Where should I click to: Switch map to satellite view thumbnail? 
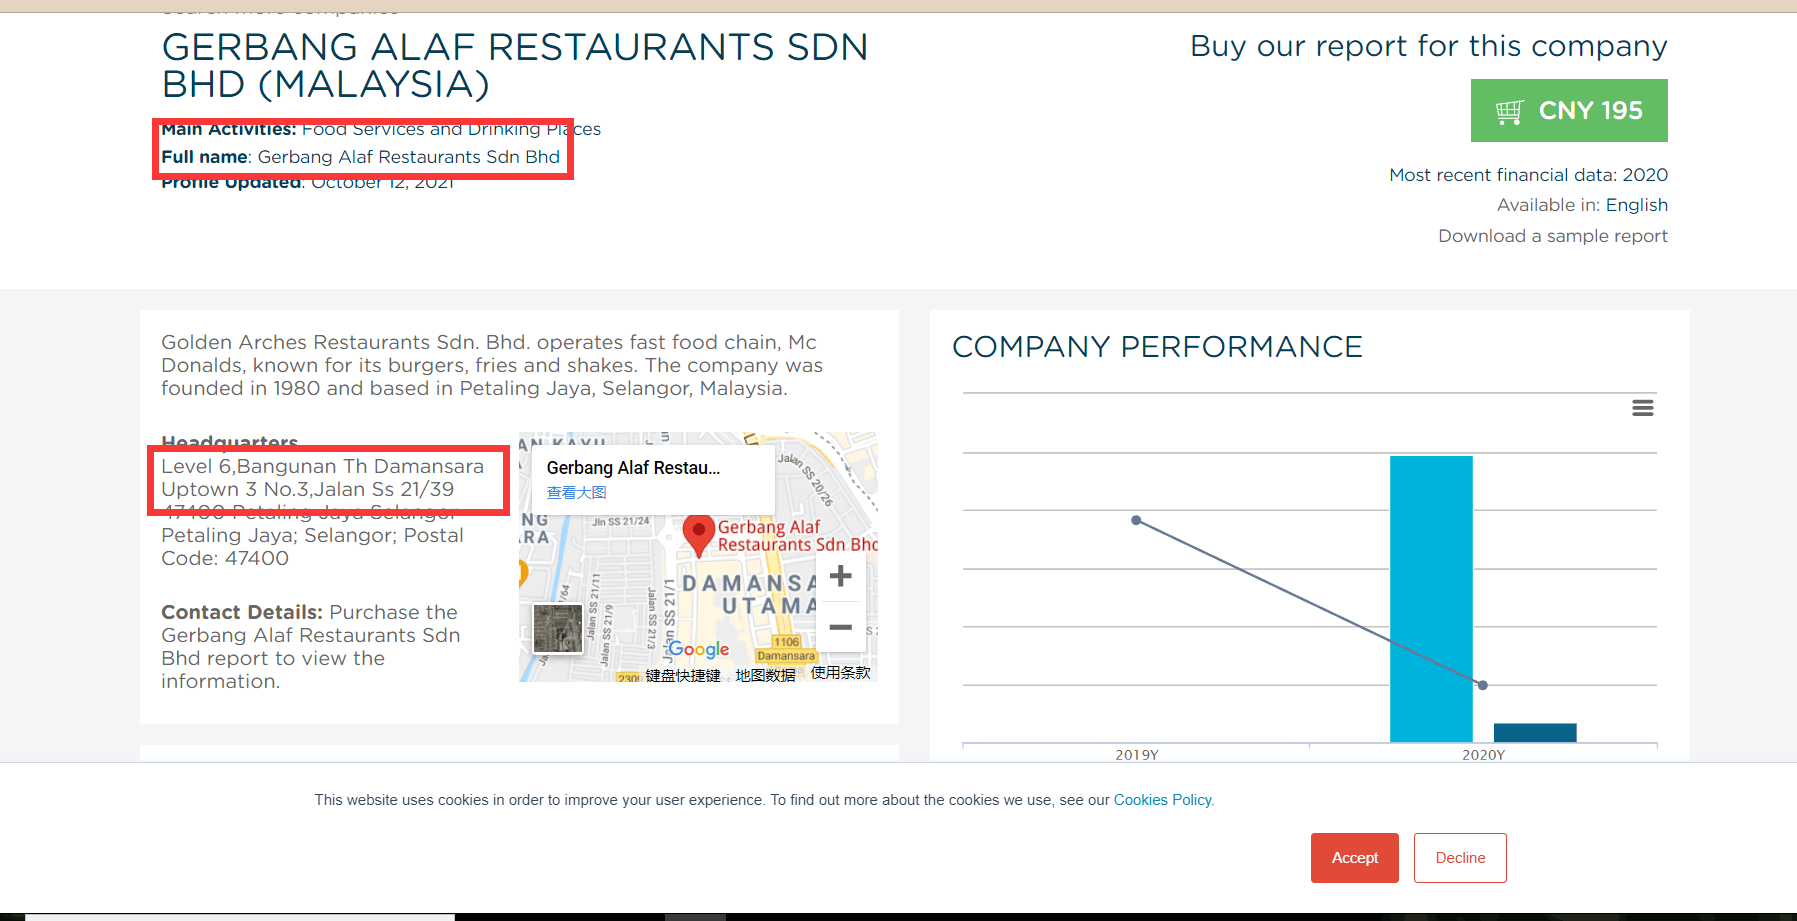(x=558, y=629)
